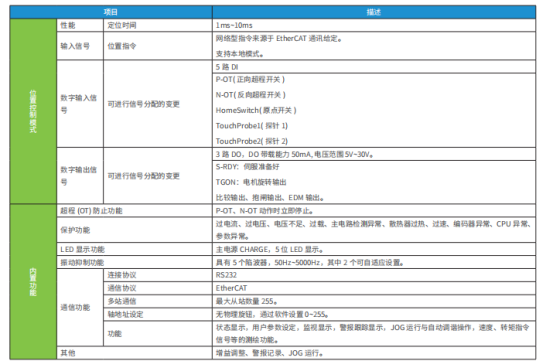Click the 定位时间 cell
The width and height of the screenshot is (556, 362).
[158, 25]
